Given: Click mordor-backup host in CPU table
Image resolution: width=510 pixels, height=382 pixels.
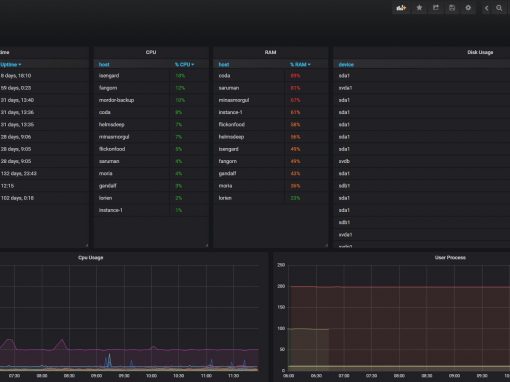Looking at the screenshot, I should click(116, 100).
